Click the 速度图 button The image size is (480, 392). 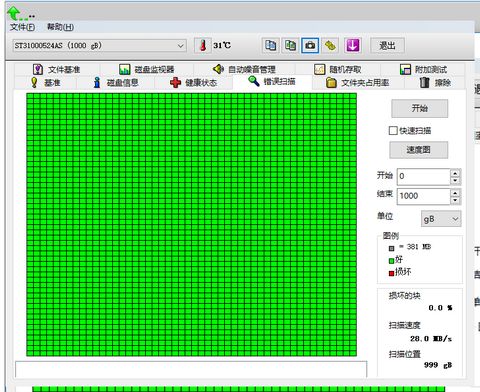click(419, 150)
